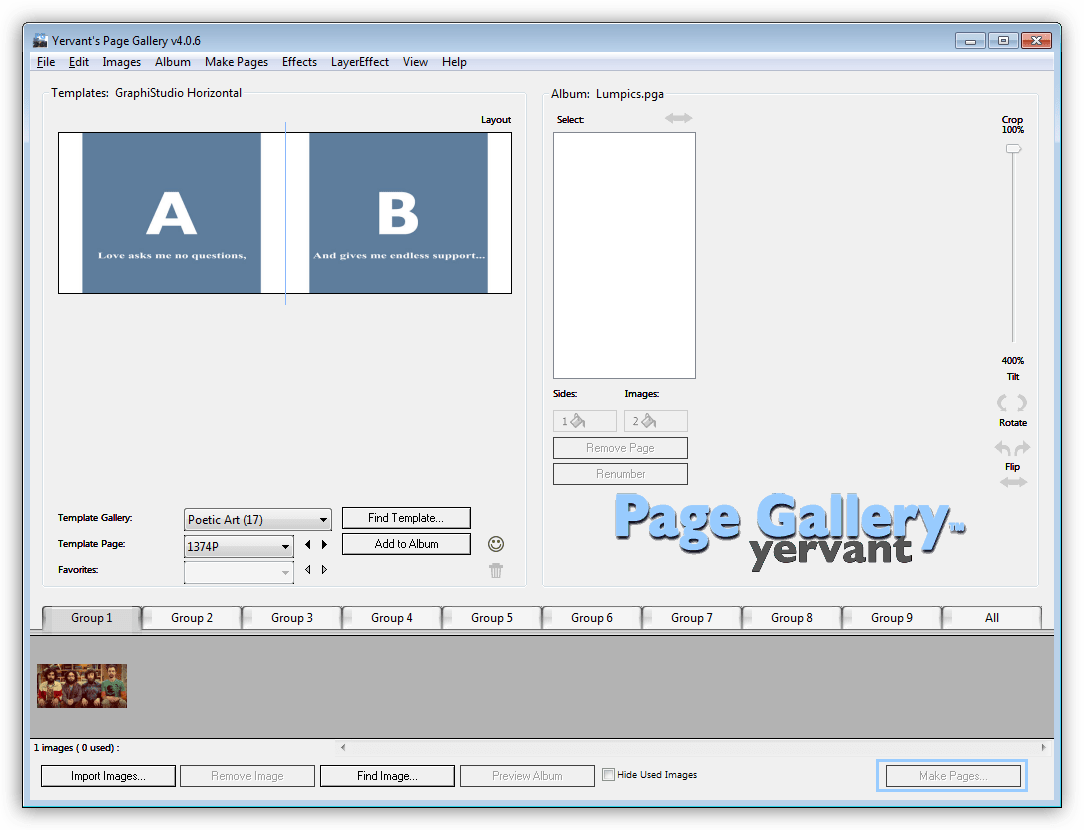Open the Template Gallery dropdown showing Poetic Art (17)
This screenshot has width=1084, height=830.
pyautogui.click(x=258, y=520)
